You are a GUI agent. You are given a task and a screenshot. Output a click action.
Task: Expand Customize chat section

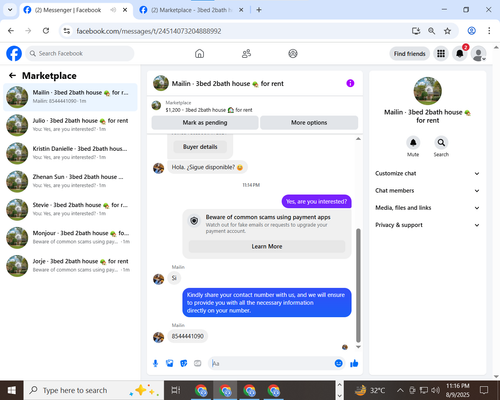click(427, 173)
